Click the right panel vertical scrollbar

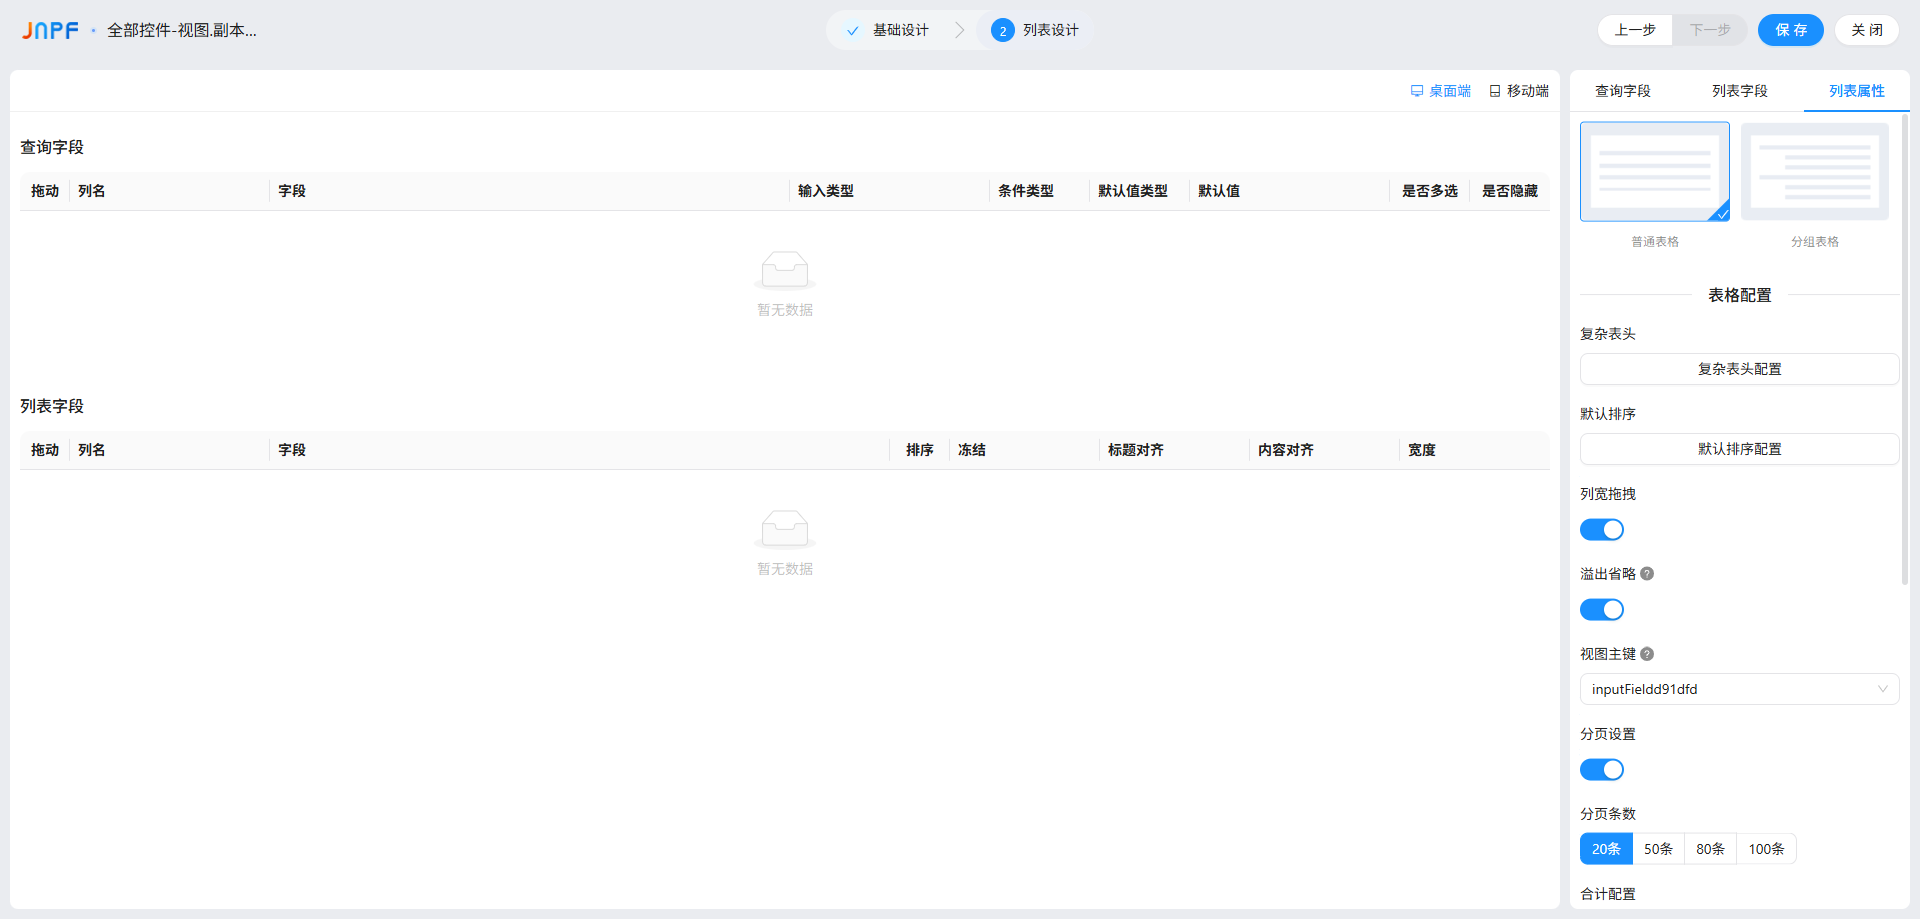(1904, 350)
